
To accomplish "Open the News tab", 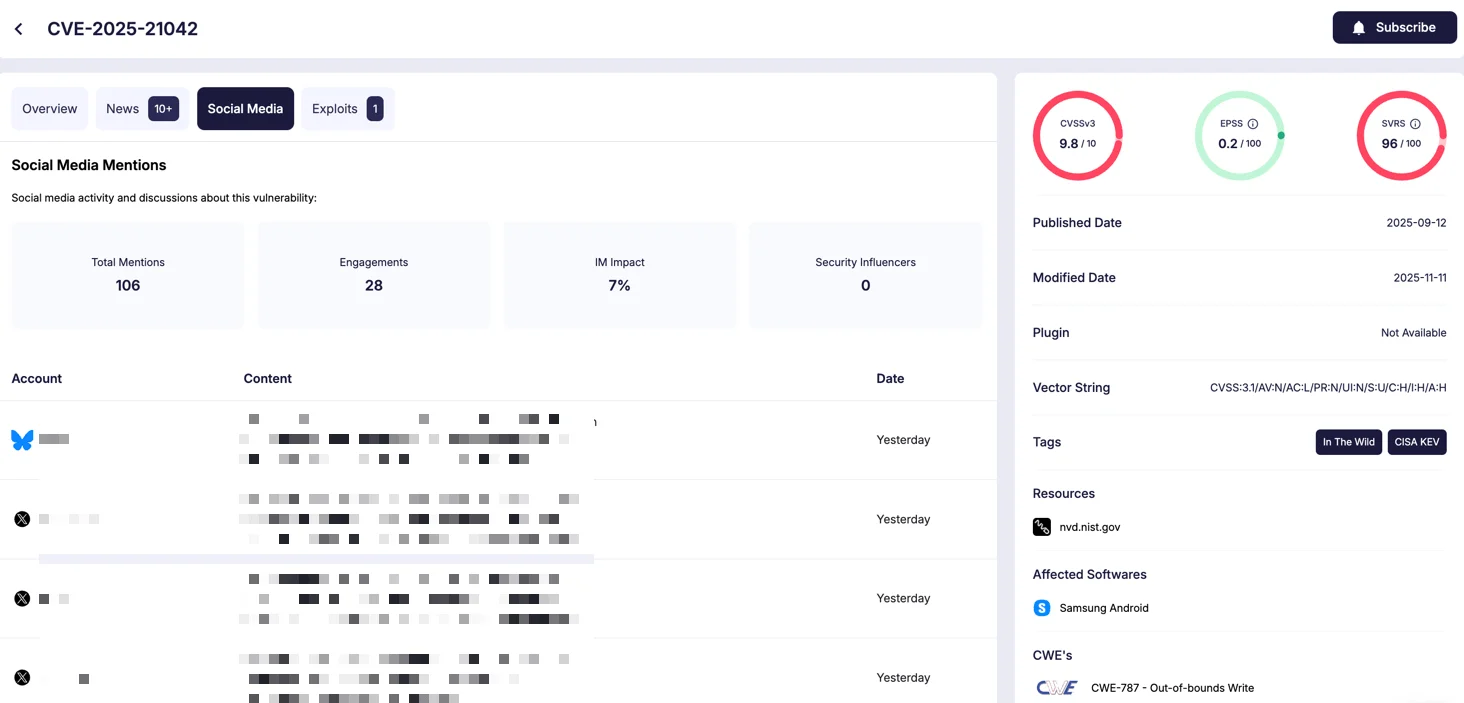I will tap(142, 109).
